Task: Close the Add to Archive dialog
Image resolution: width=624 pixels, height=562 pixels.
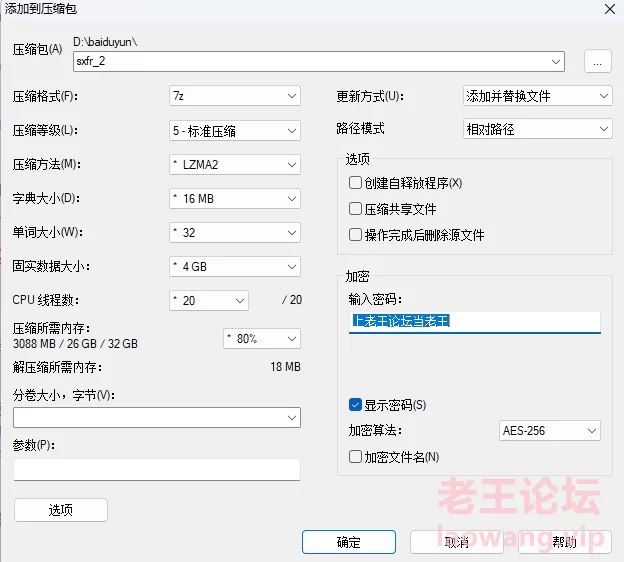Action: (x=609, y=9)
